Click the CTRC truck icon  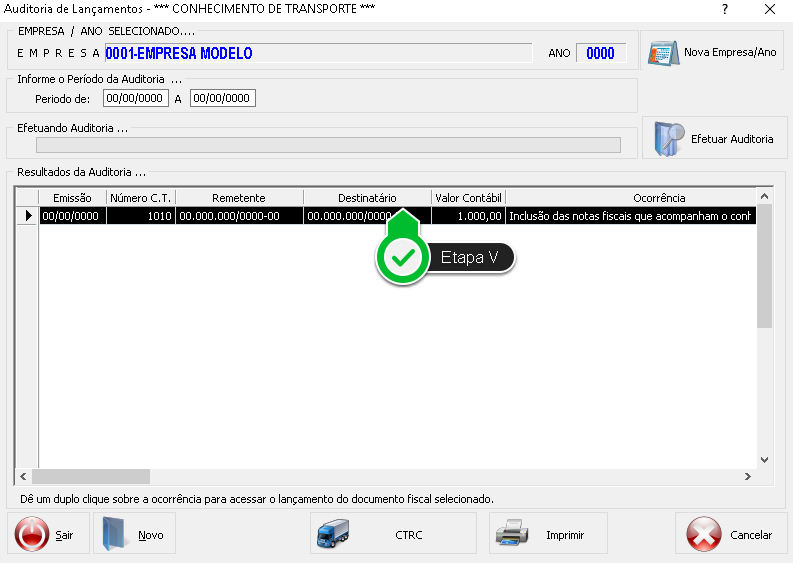333,534
